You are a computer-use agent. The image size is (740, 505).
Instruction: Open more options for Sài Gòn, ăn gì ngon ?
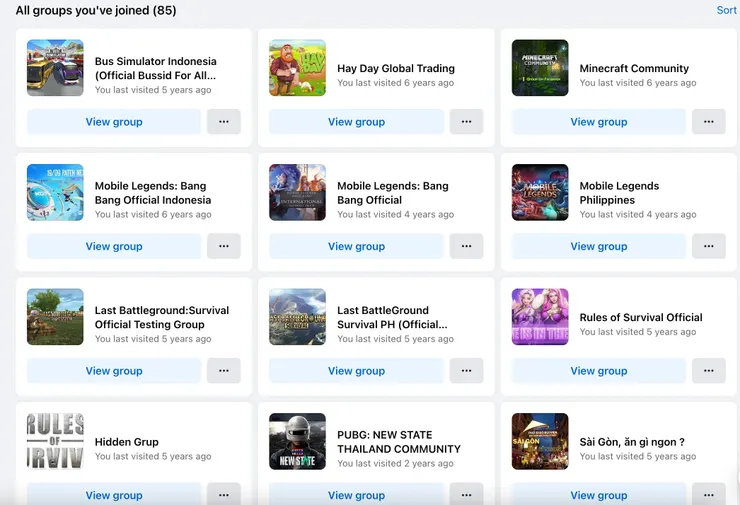[709, 494]
